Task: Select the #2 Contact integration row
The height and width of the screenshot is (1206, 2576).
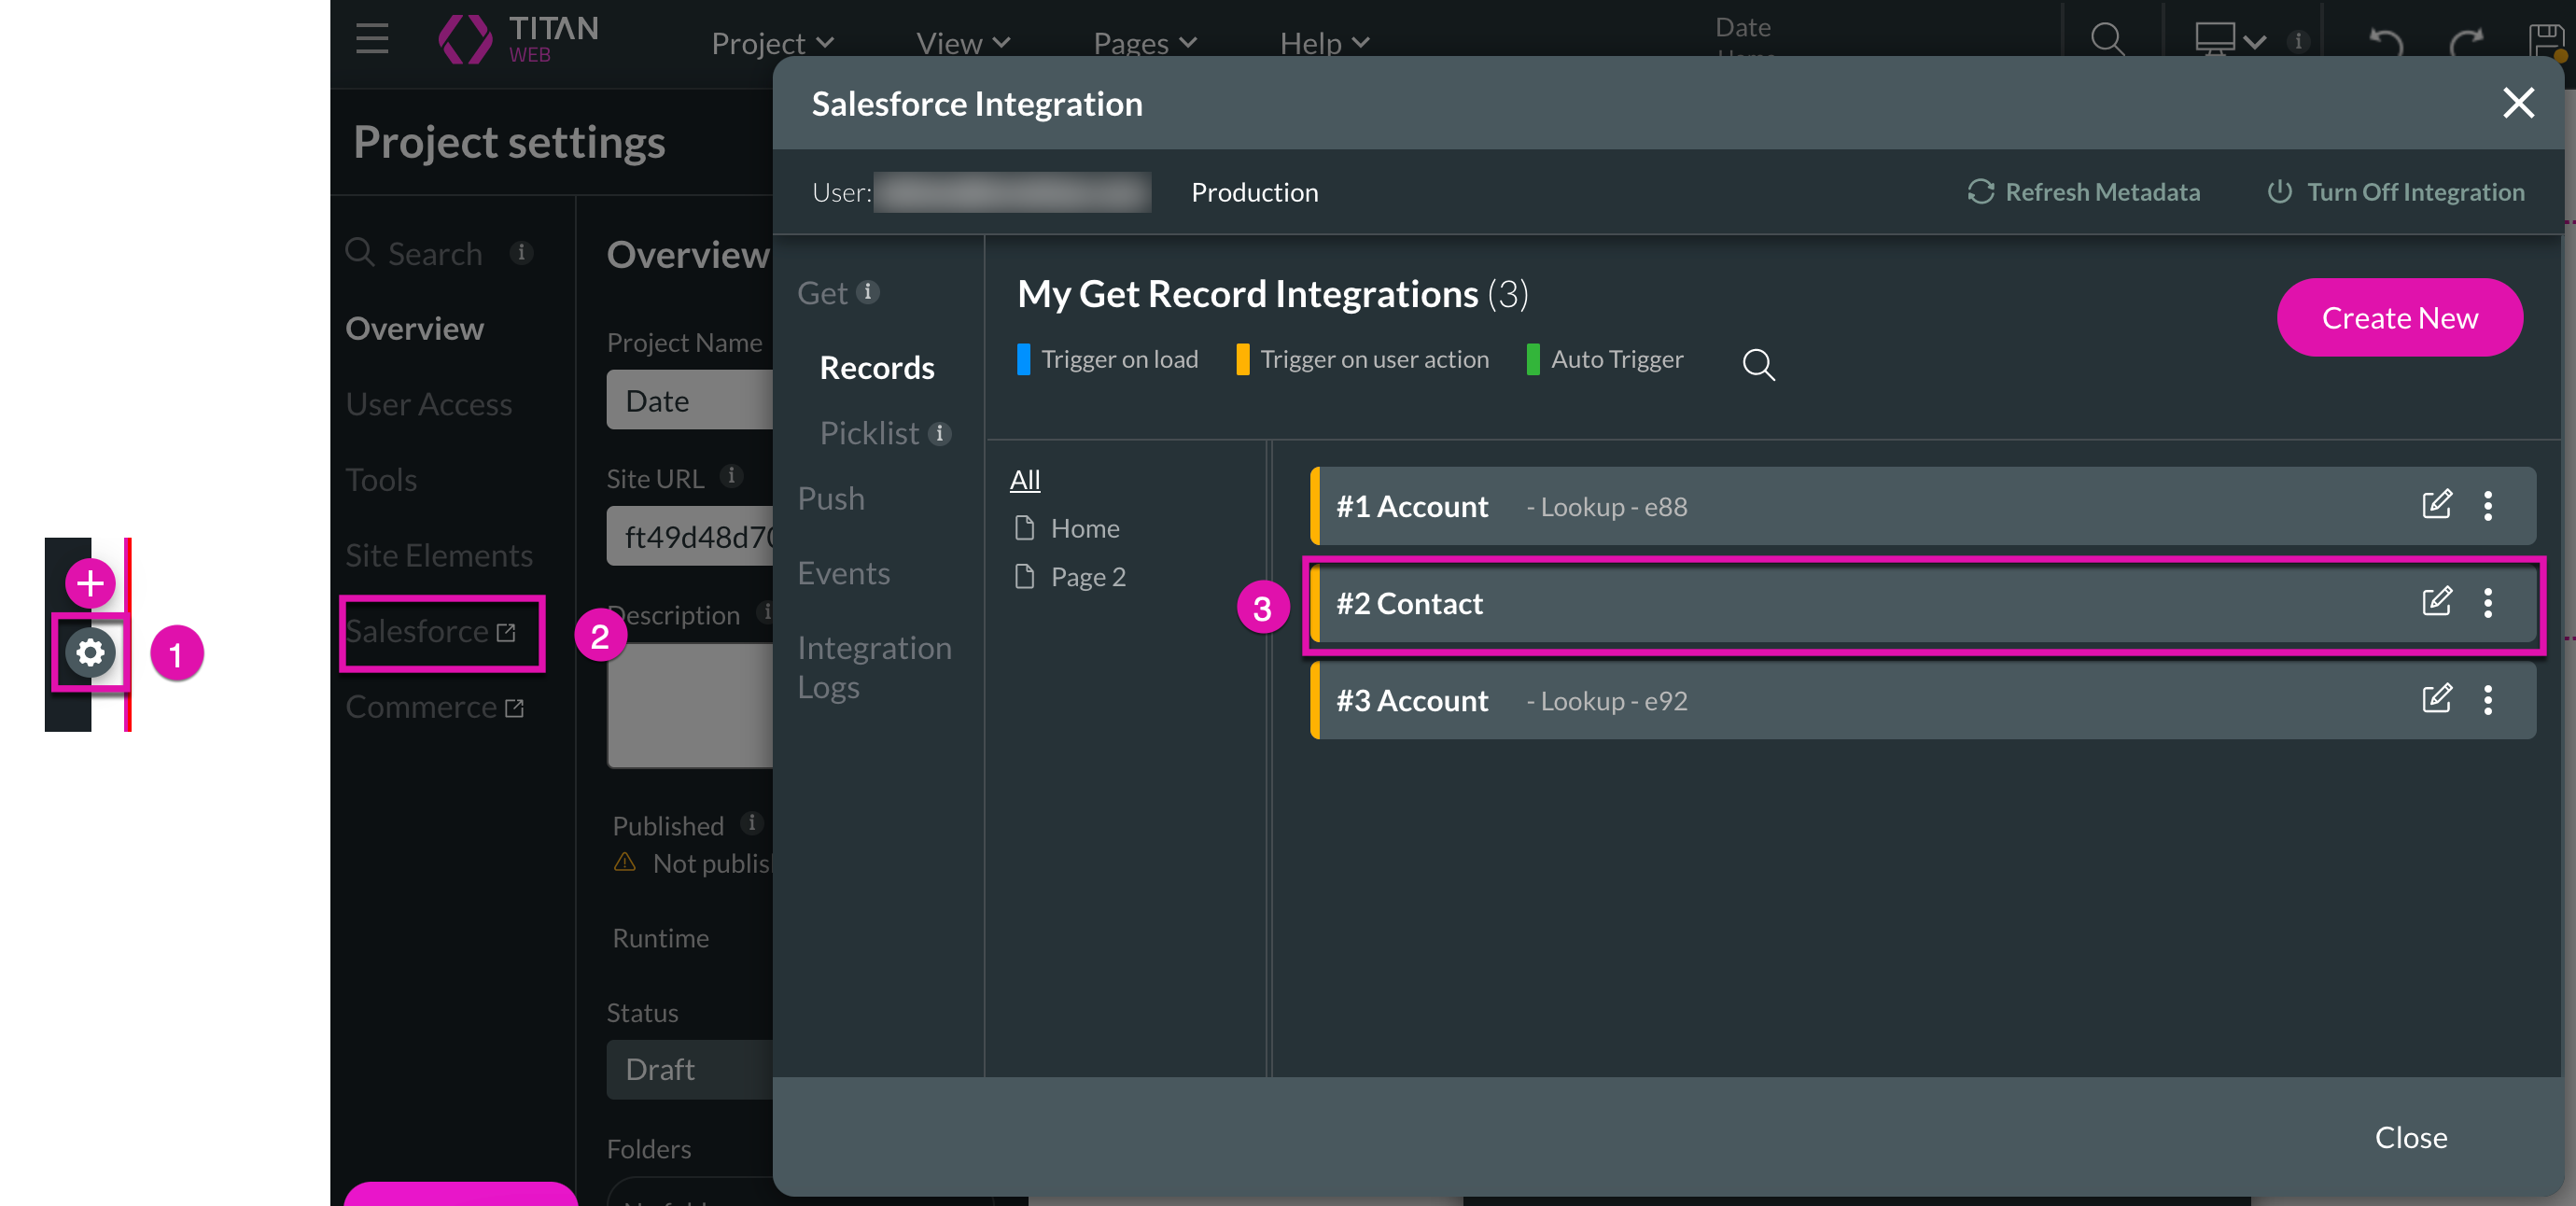Action: (x=1922, y=603)
